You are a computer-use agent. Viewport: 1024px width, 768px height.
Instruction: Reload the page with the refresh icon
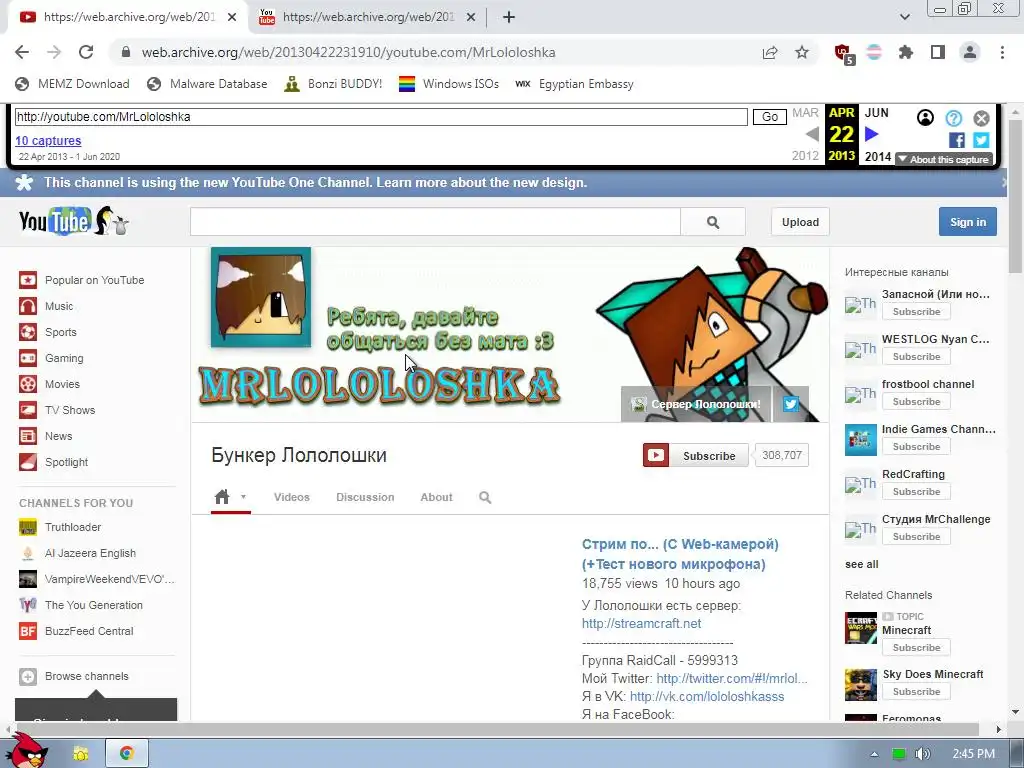click(x=86, y=52)
